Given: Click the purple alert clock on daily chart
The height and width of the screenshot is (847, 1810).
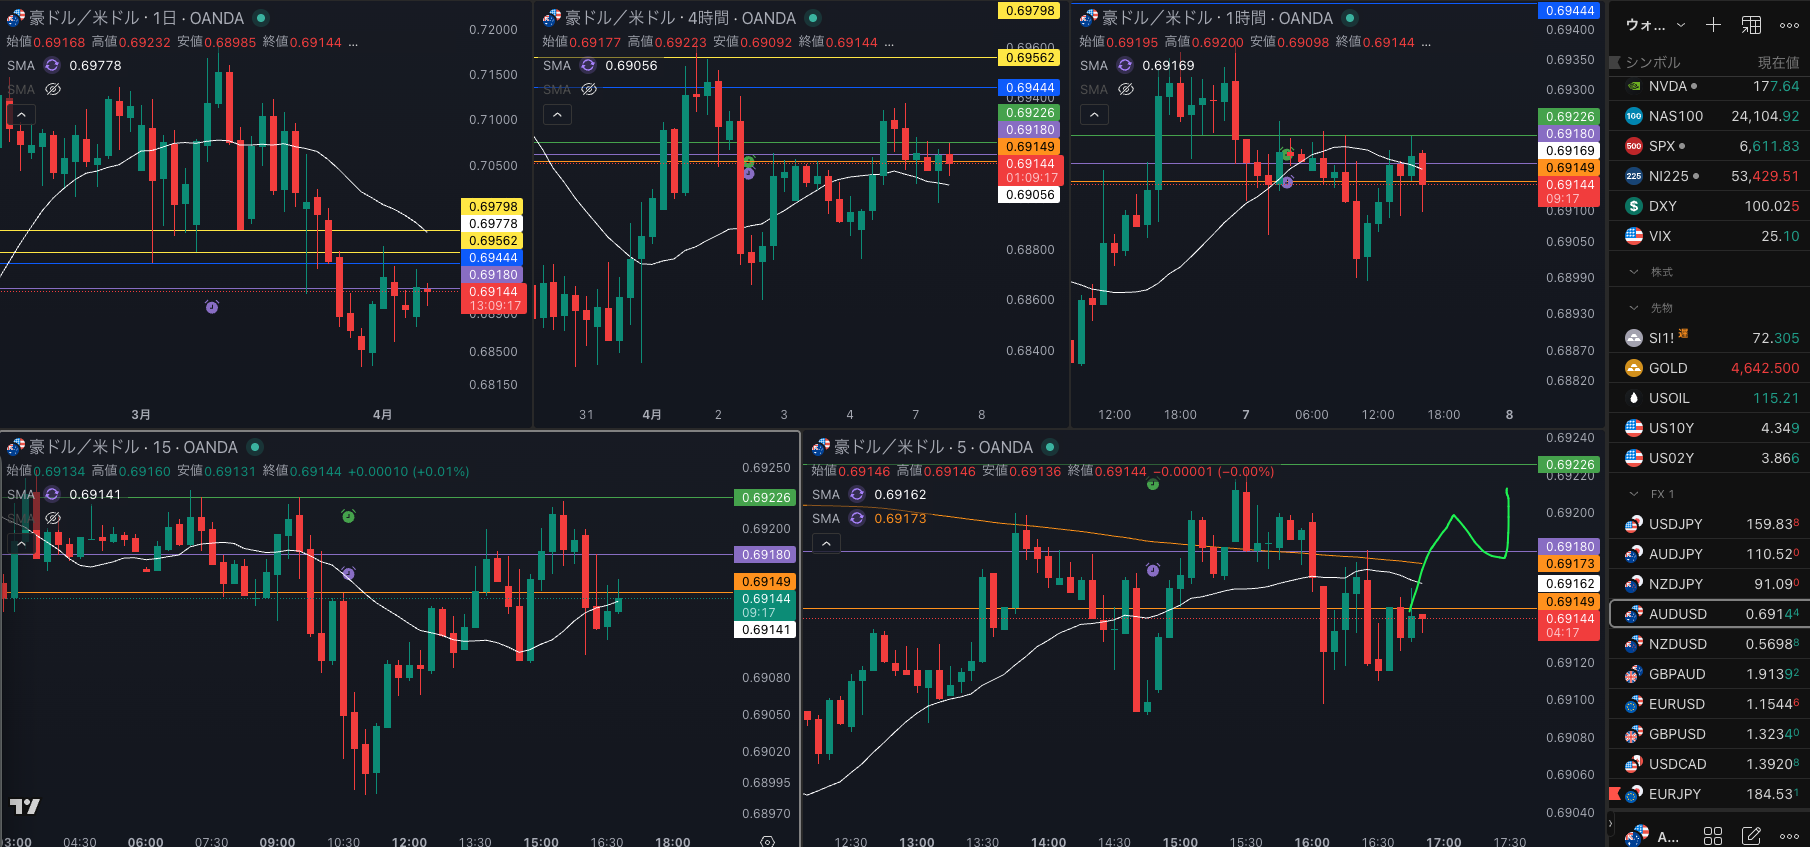Looking at the screenshot, I should click(x=212, y=307).
